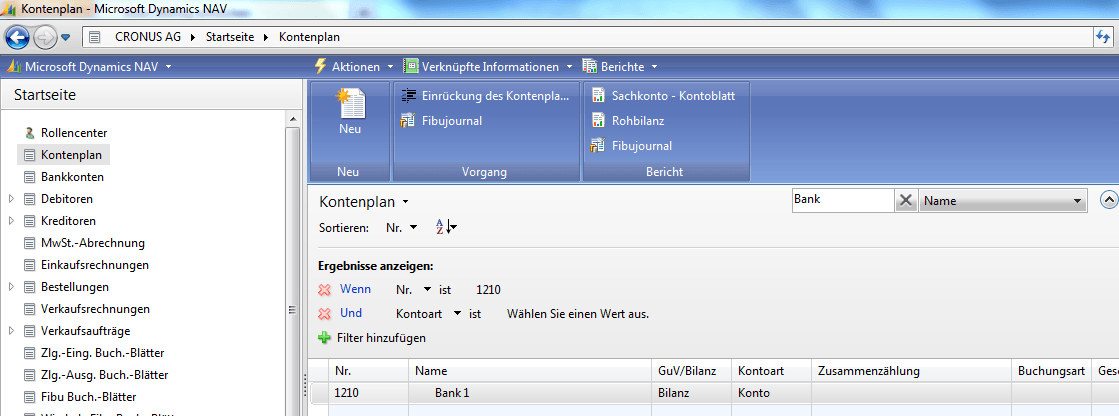The image size is (1119, 416).
Task: Click Startseite in the address breadcrumb
Action: point(230,36)
